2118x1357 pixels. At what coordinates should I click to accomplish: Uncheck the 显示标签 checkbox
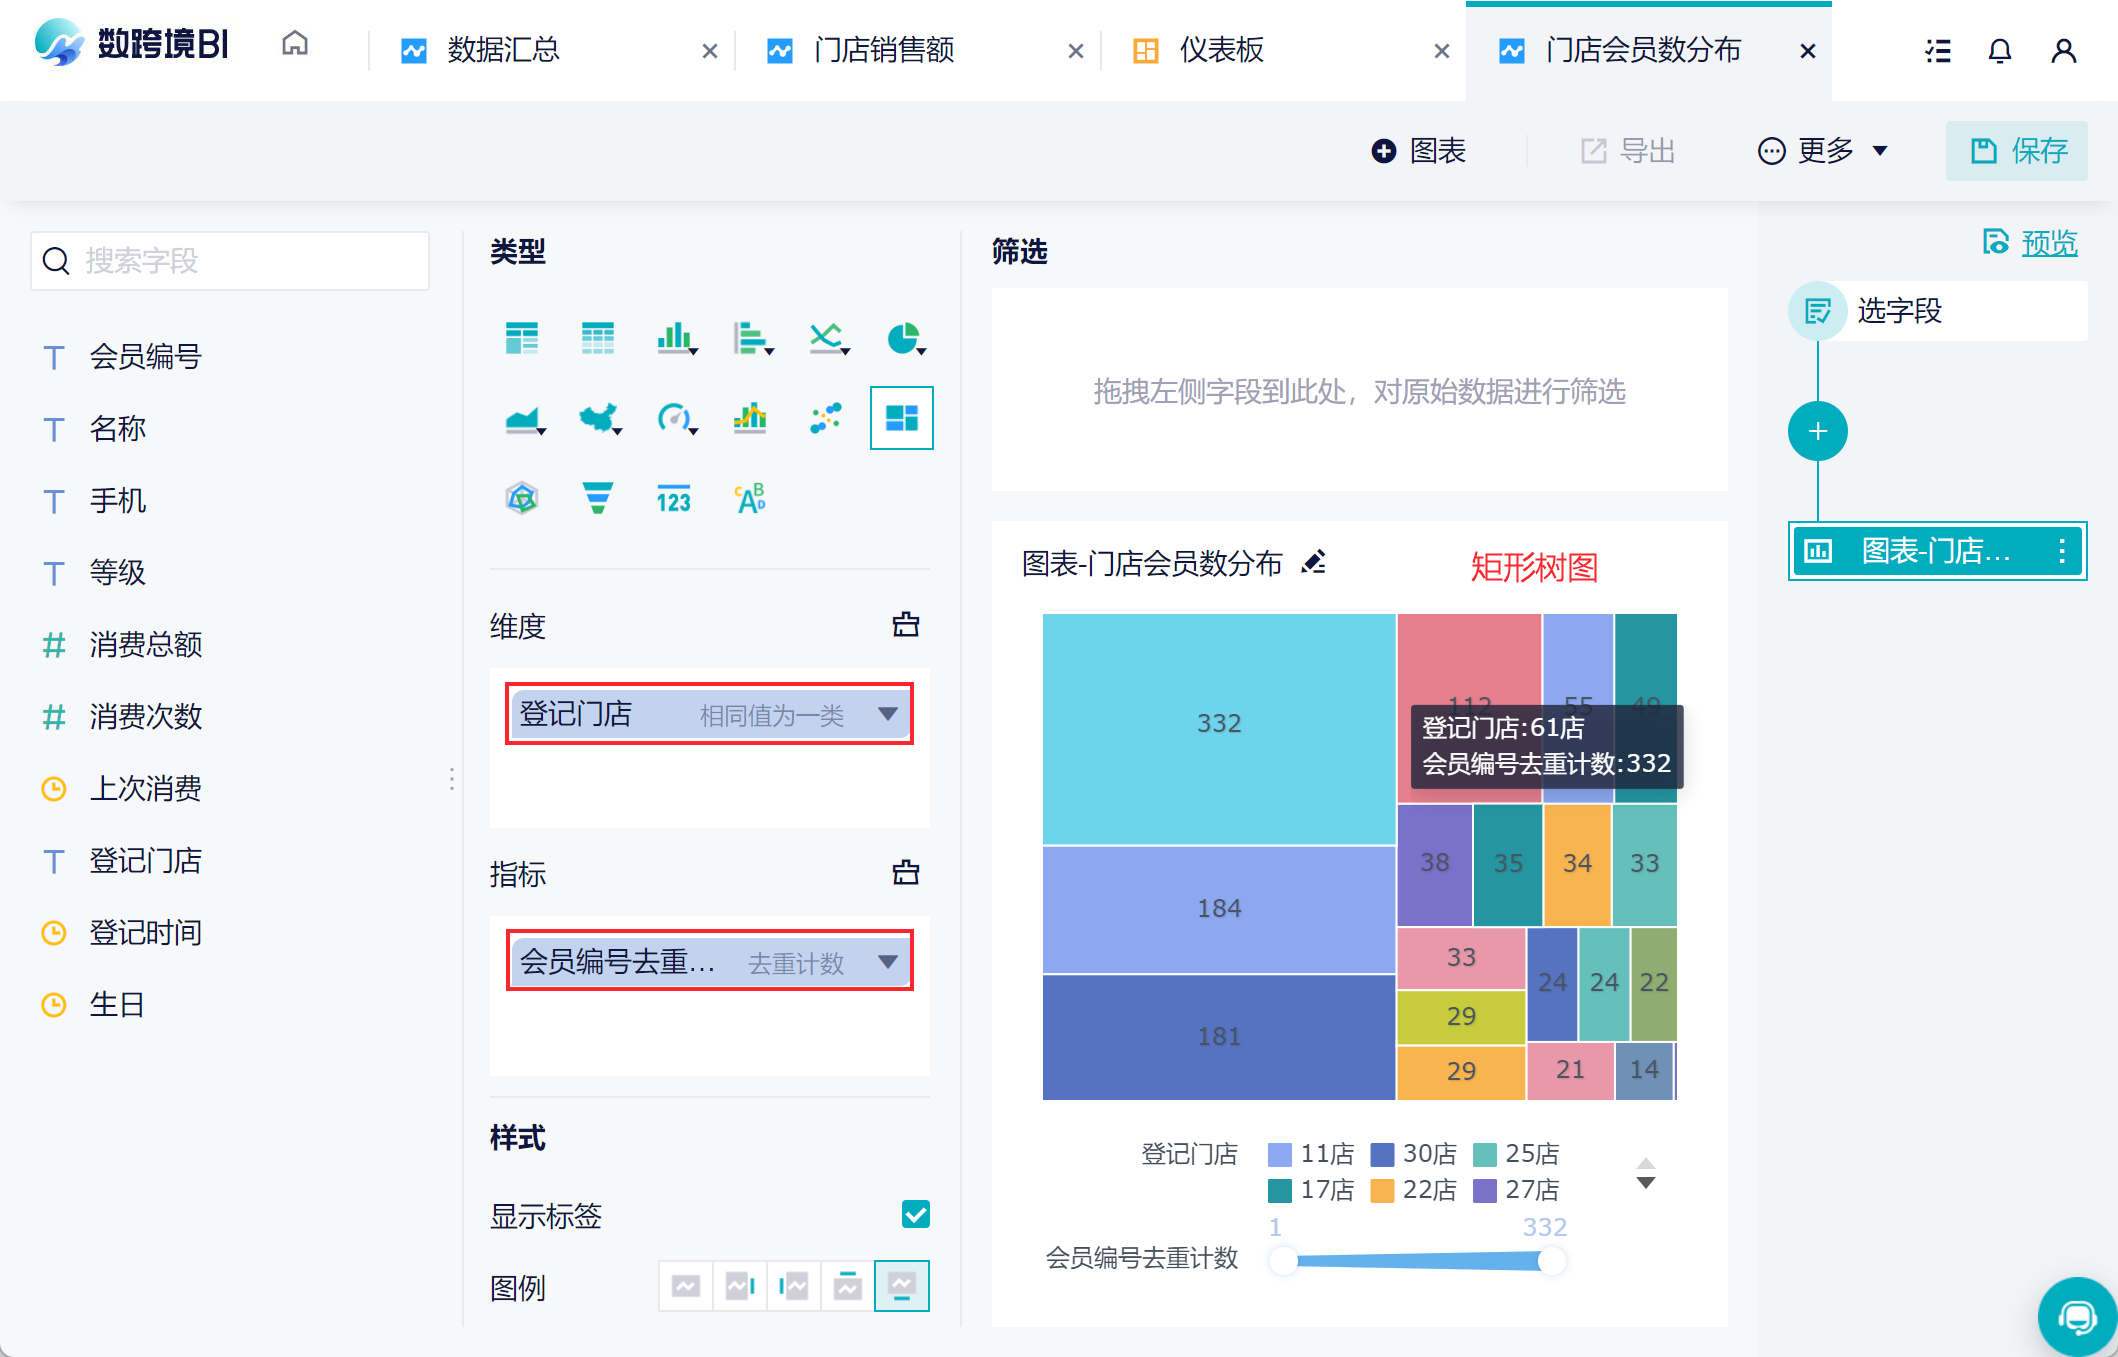pyautogui.click(x=915, y=1214)
